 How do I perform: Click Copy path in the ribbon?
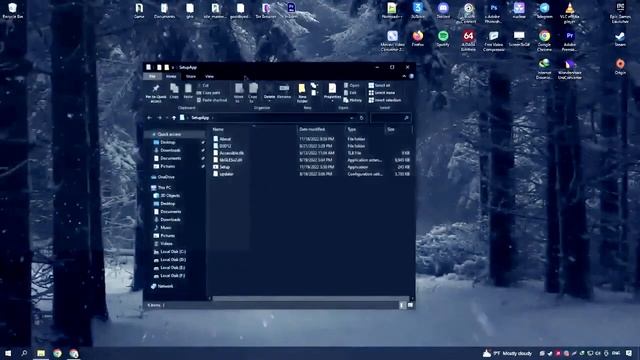coord(209,93)
